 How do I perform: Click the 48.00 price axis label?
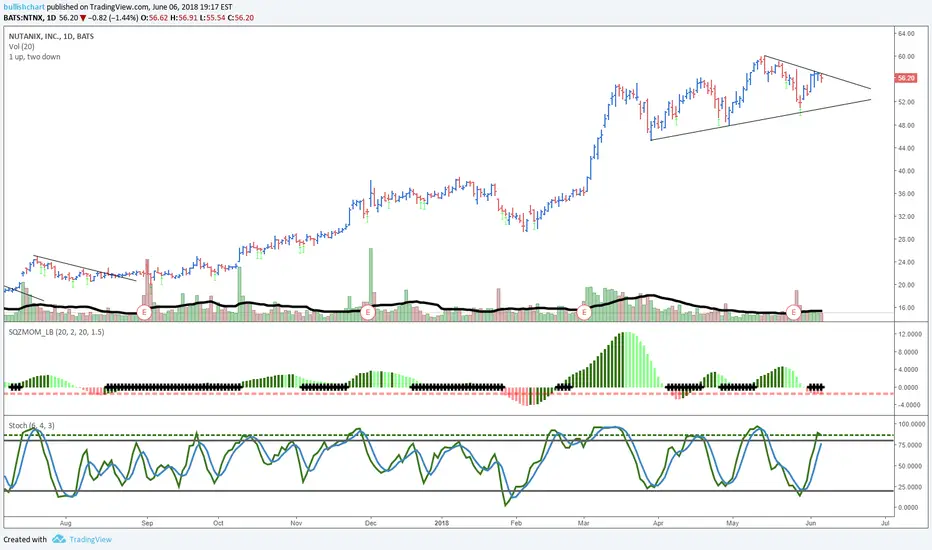906,125
